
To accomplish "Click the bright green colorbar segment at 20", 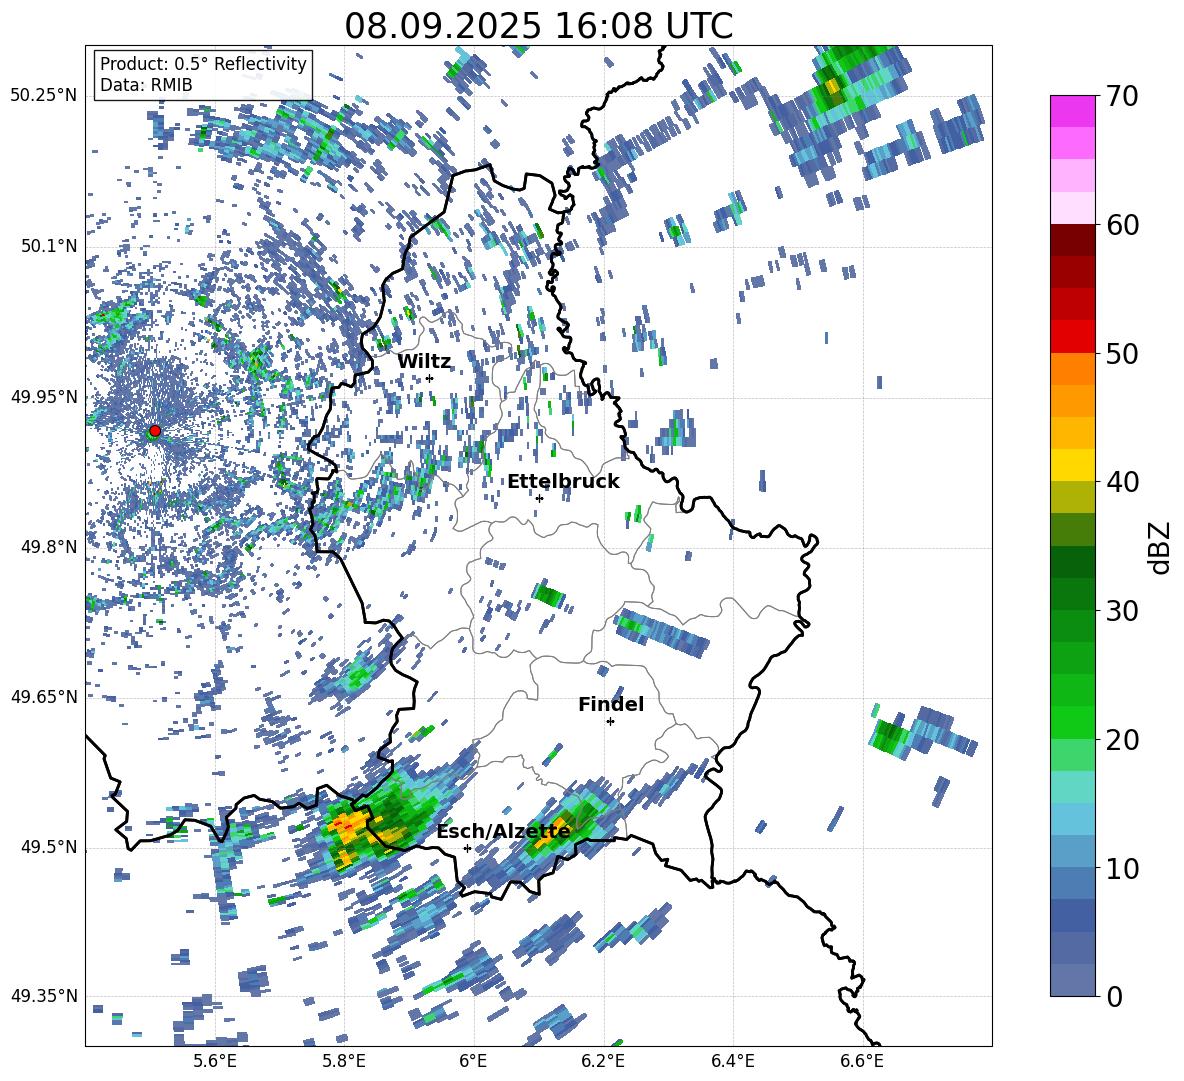I will [1072, 722].
